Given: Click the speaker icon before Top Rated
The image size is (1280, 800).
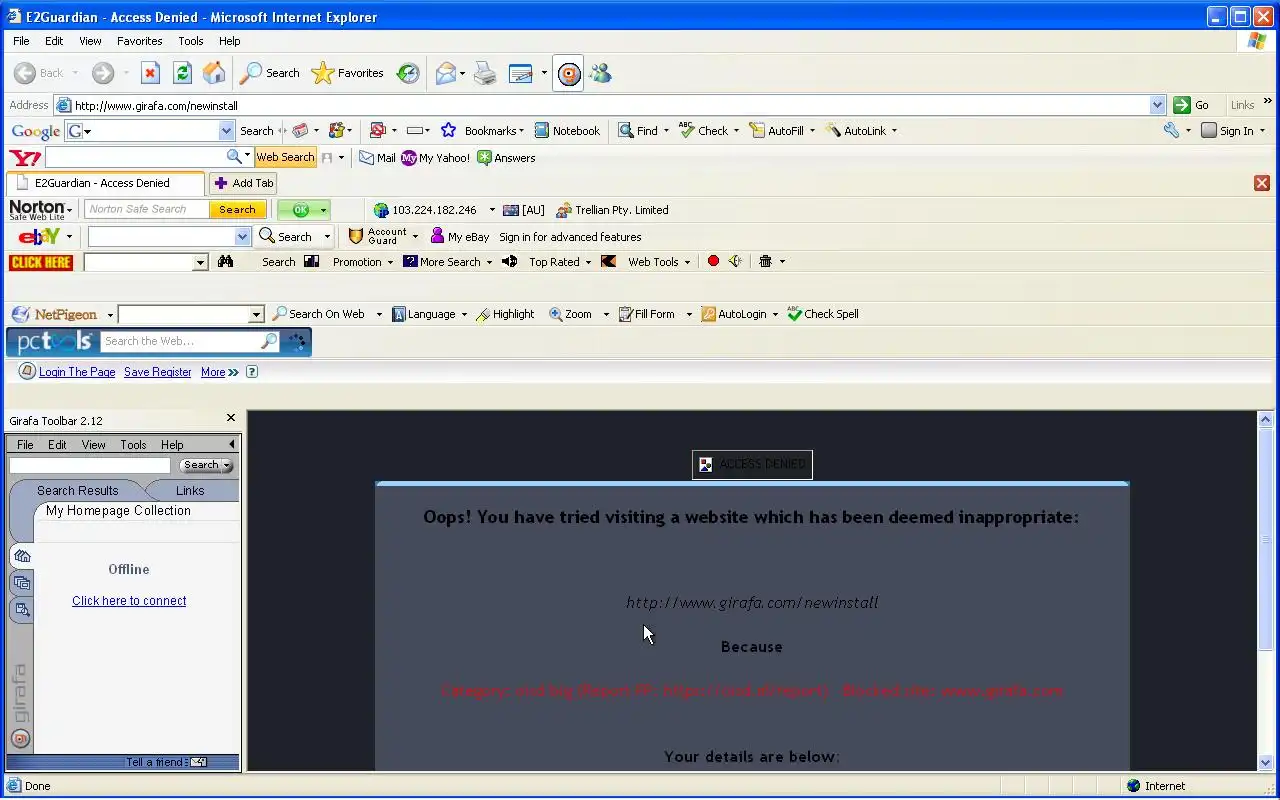Looking at the screenshot, I should (x=509, y=262).
